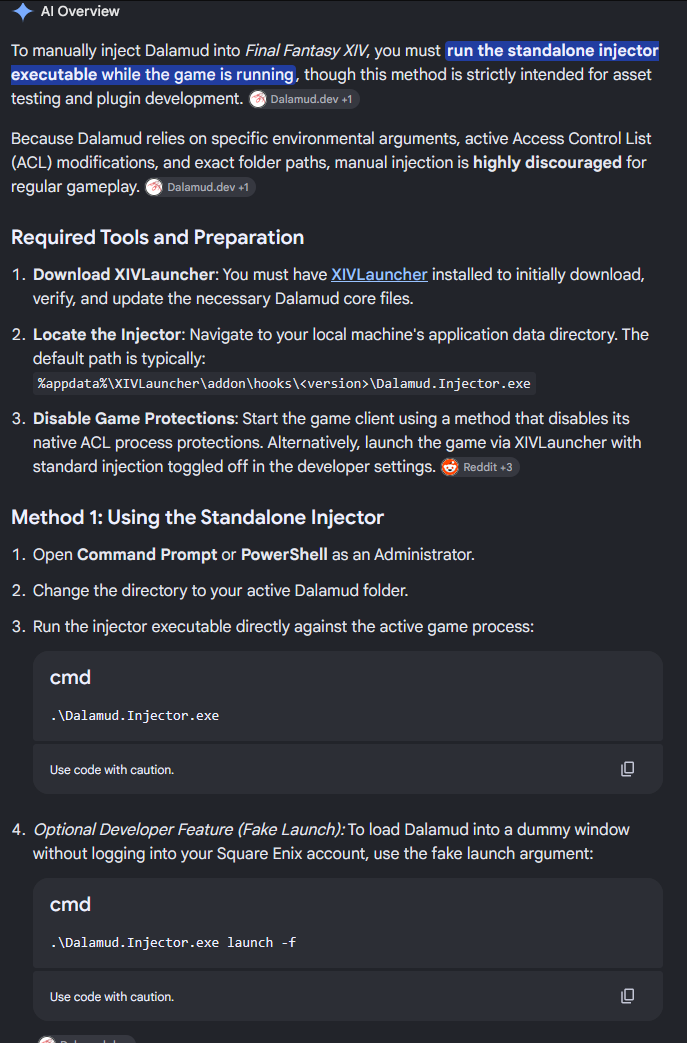Click the 'Method 1: Using the Standalone Injector' heading
The height and width of the screenshot is (1043, 687).
click(x=198, y=517)
